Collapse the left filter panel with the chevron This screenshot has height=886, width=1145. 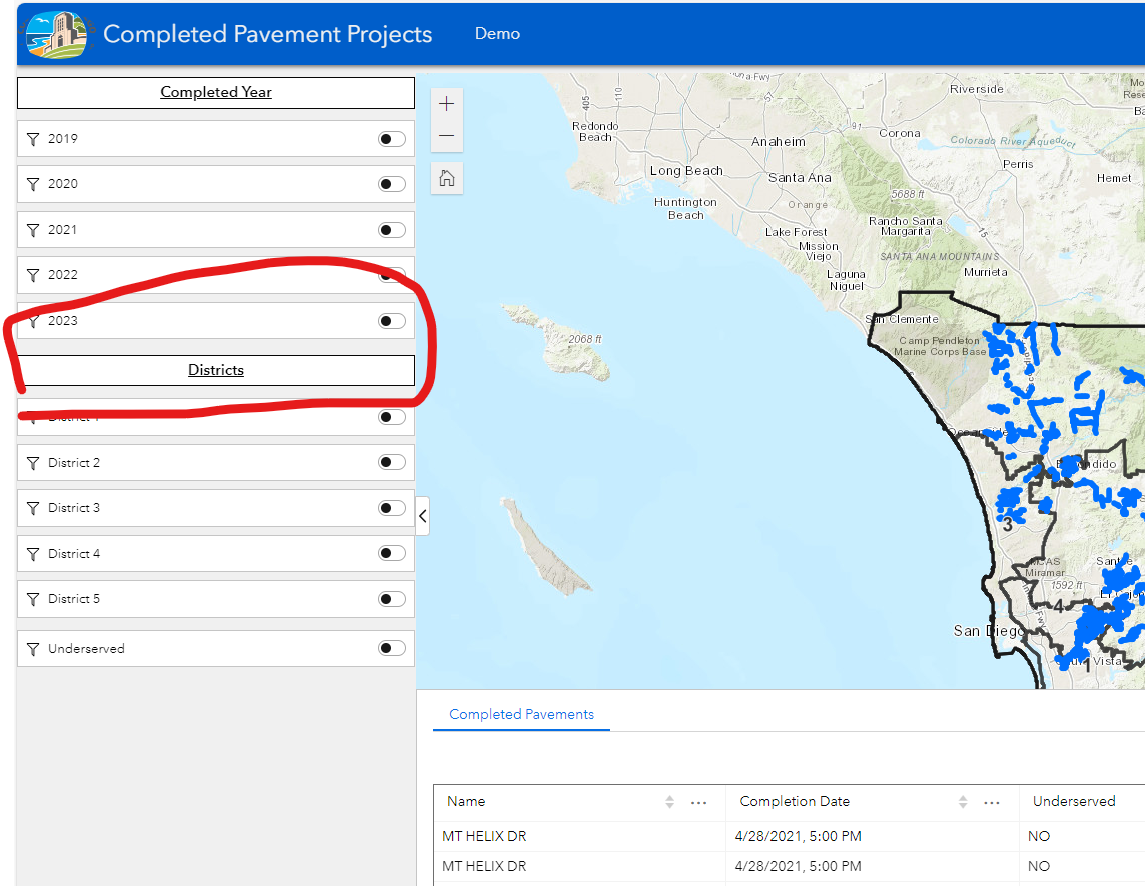423,515
